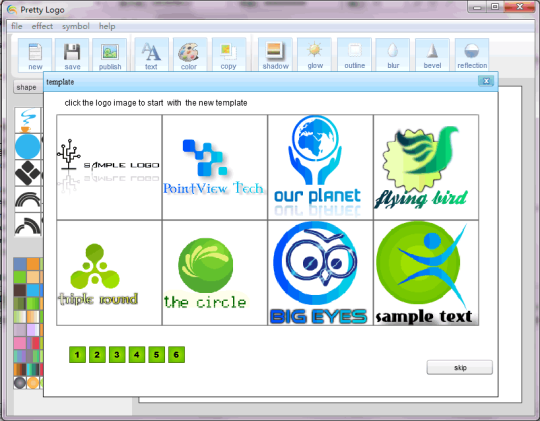
Task: Open the symbol menu
Action: [x=76, y=26]
